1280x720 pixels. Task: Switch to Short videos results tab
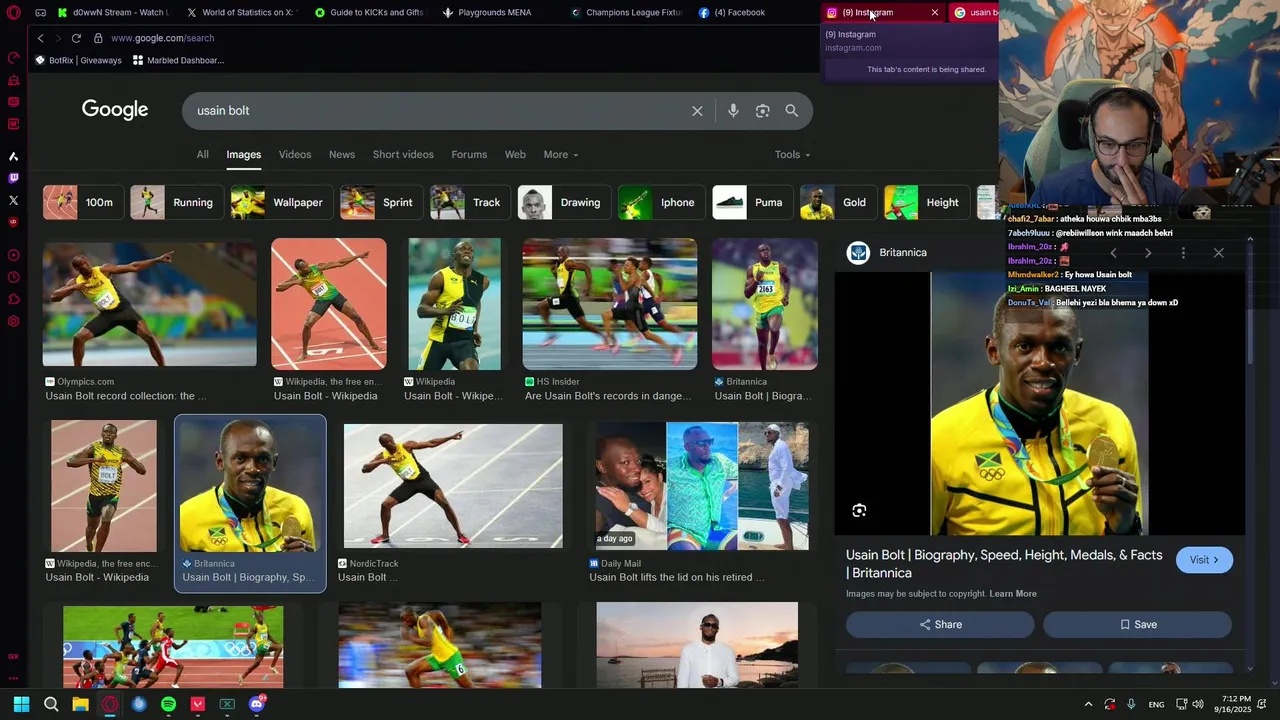[x=403, y=155]
